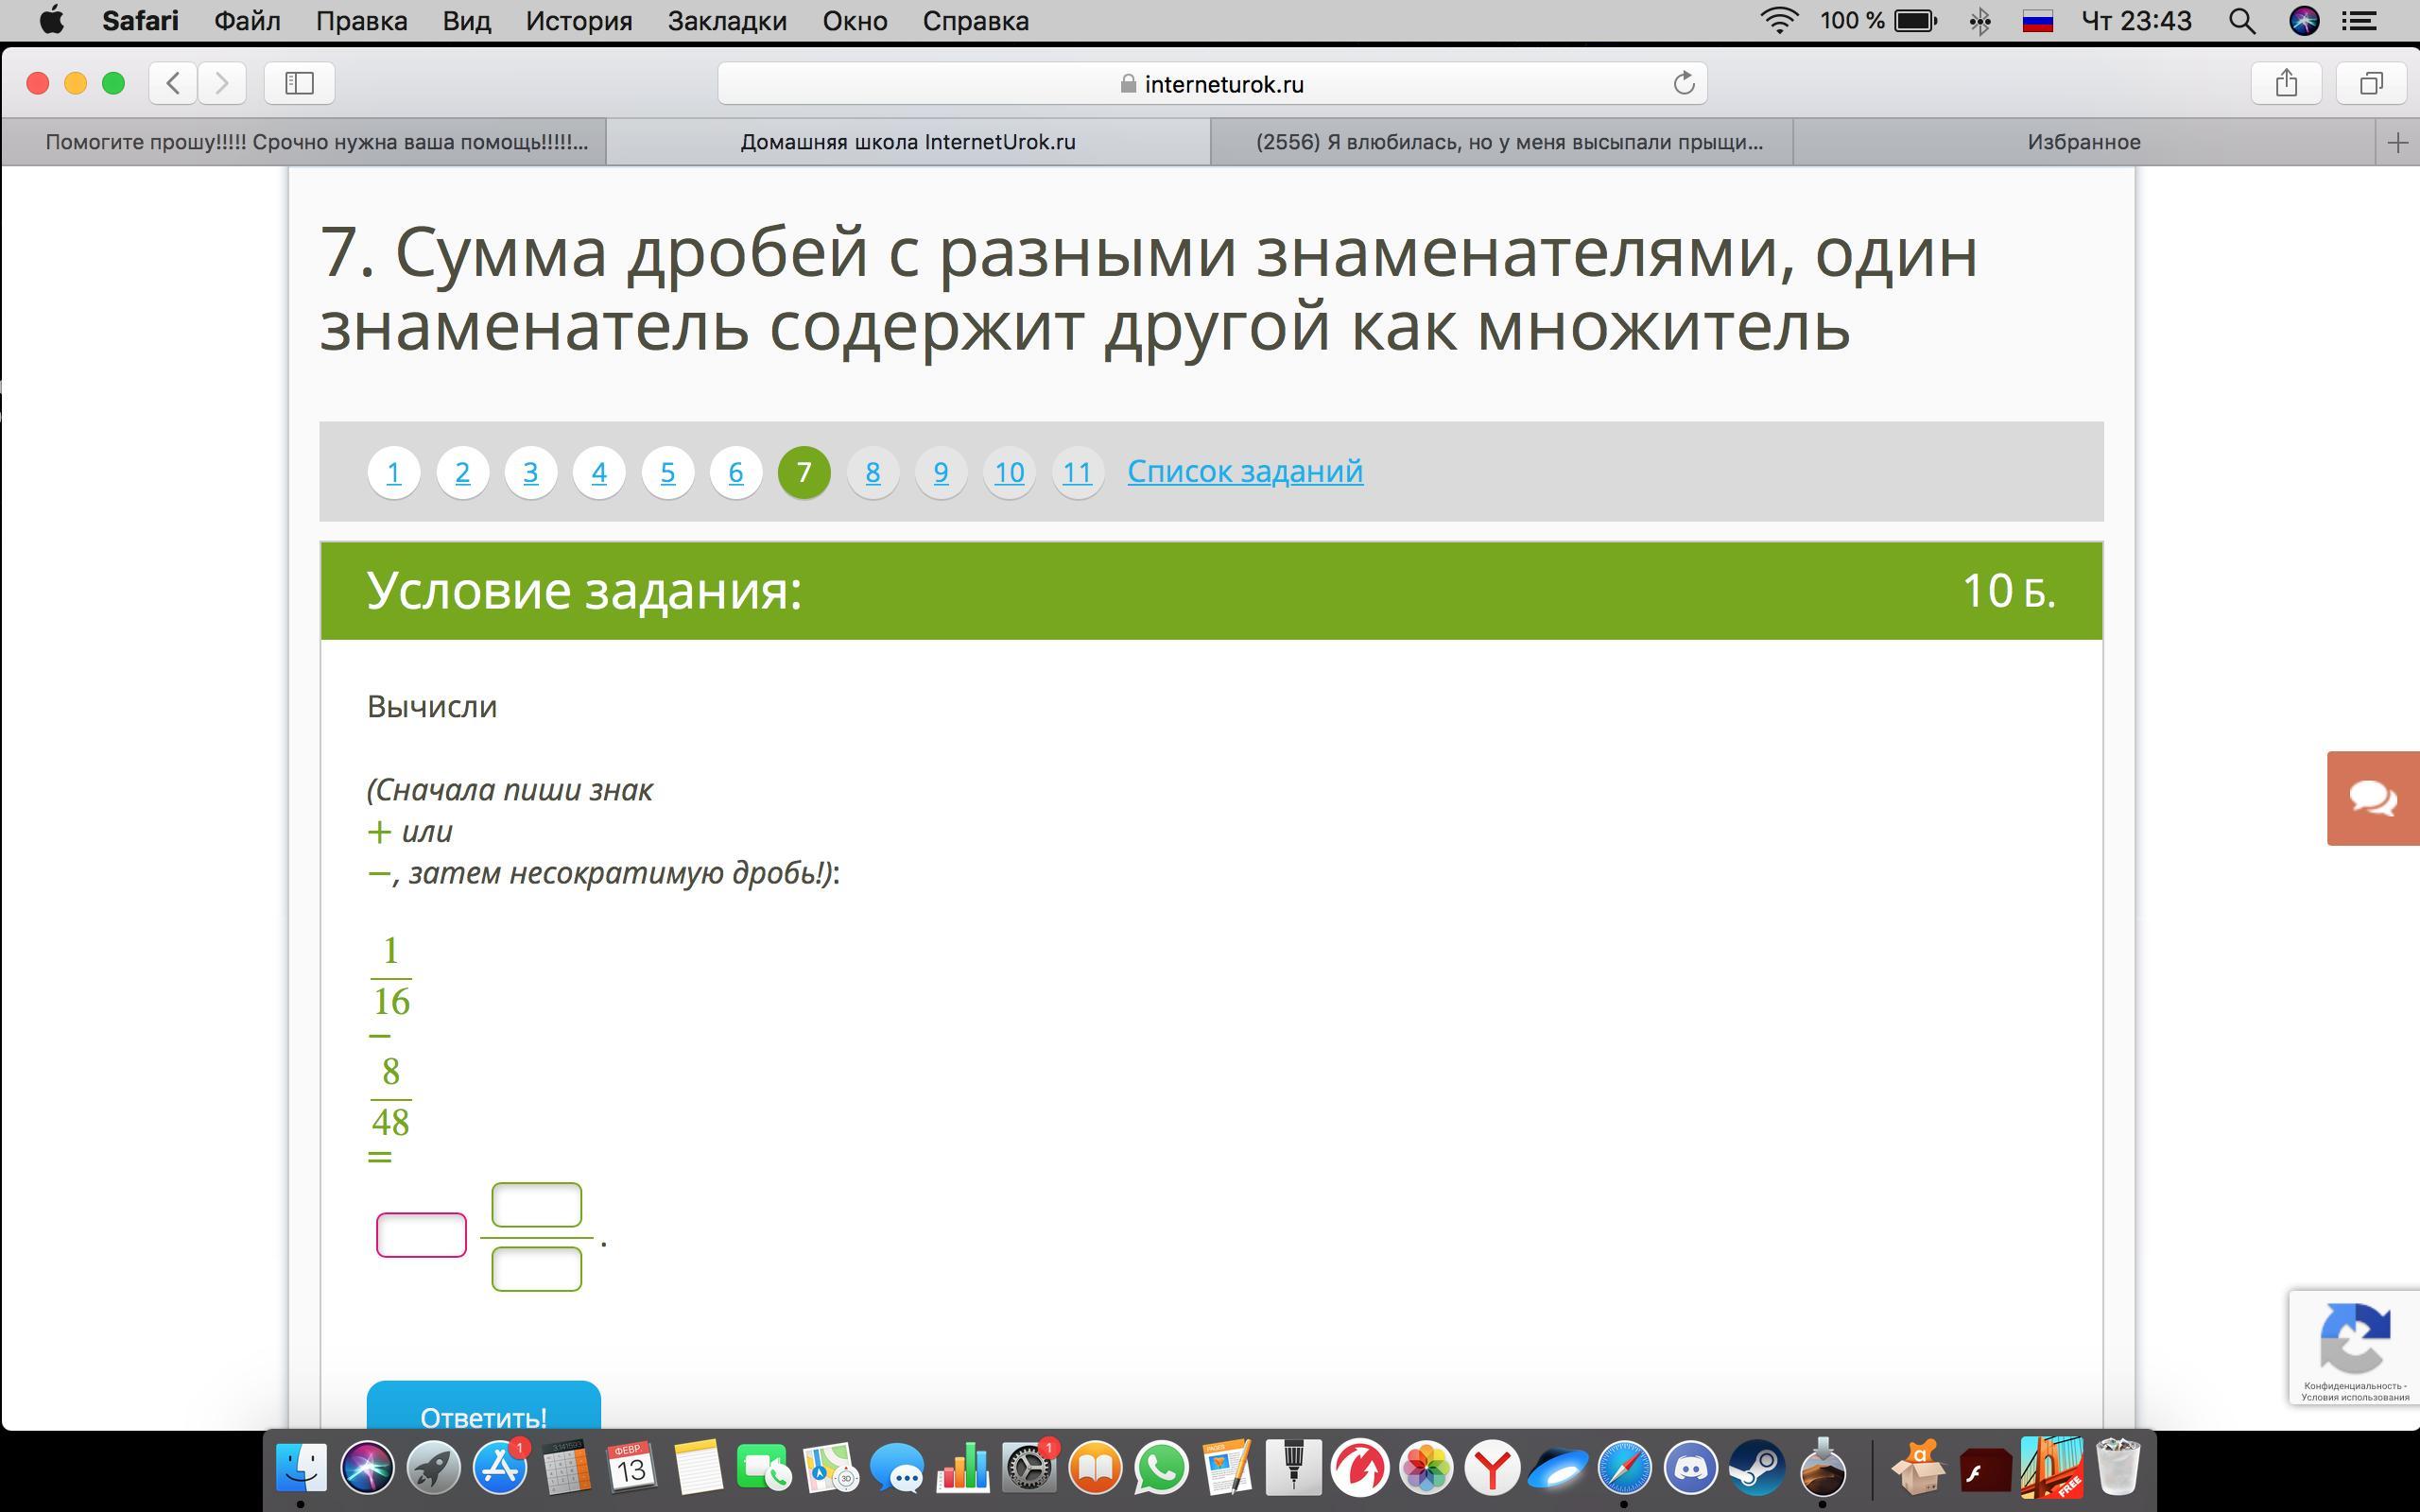Open Calendar showing 13 in Dock
The height and width of the screenshot is (1512, 2420).
(x=631, y=1468)
